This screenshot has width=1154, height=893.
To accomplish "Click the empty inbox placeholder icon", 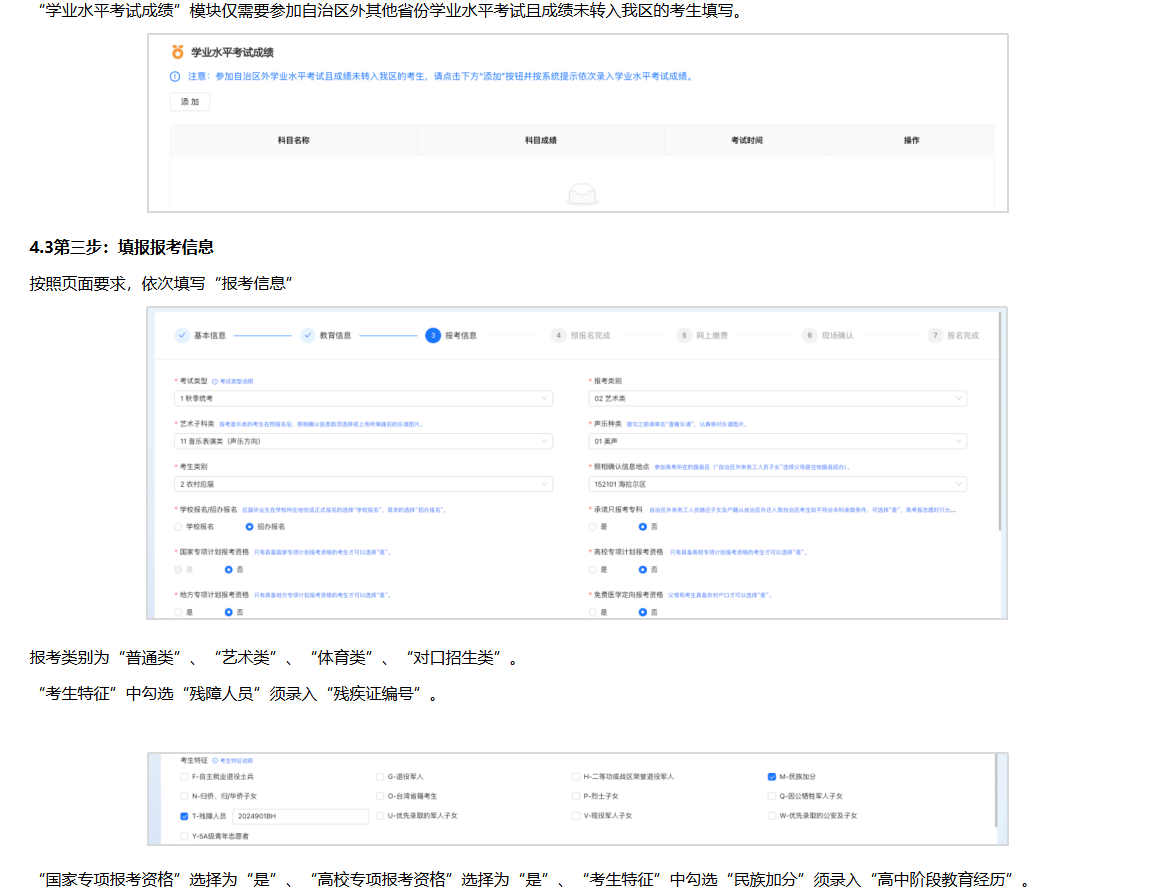I will coord(581,193).
